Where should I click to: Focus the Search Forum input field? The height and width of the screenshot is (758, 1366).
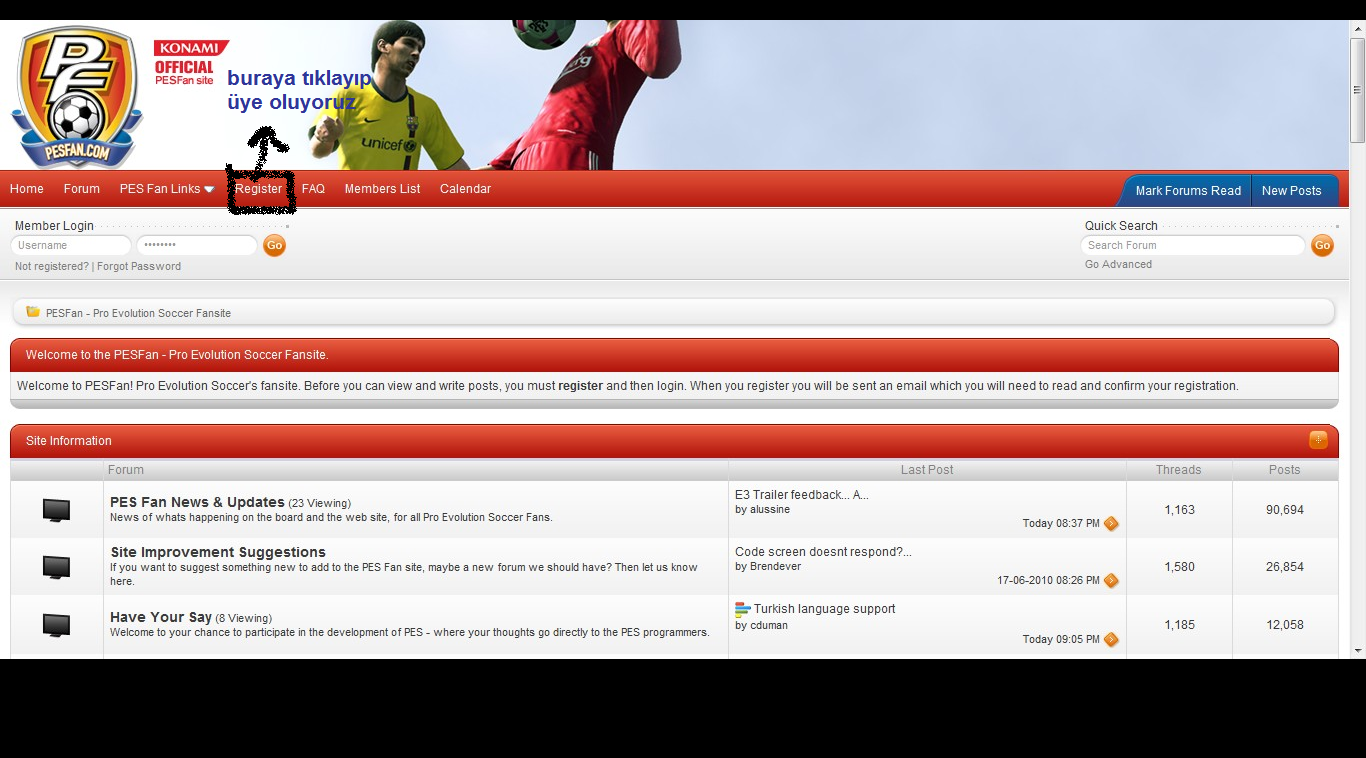[1193, 245]
